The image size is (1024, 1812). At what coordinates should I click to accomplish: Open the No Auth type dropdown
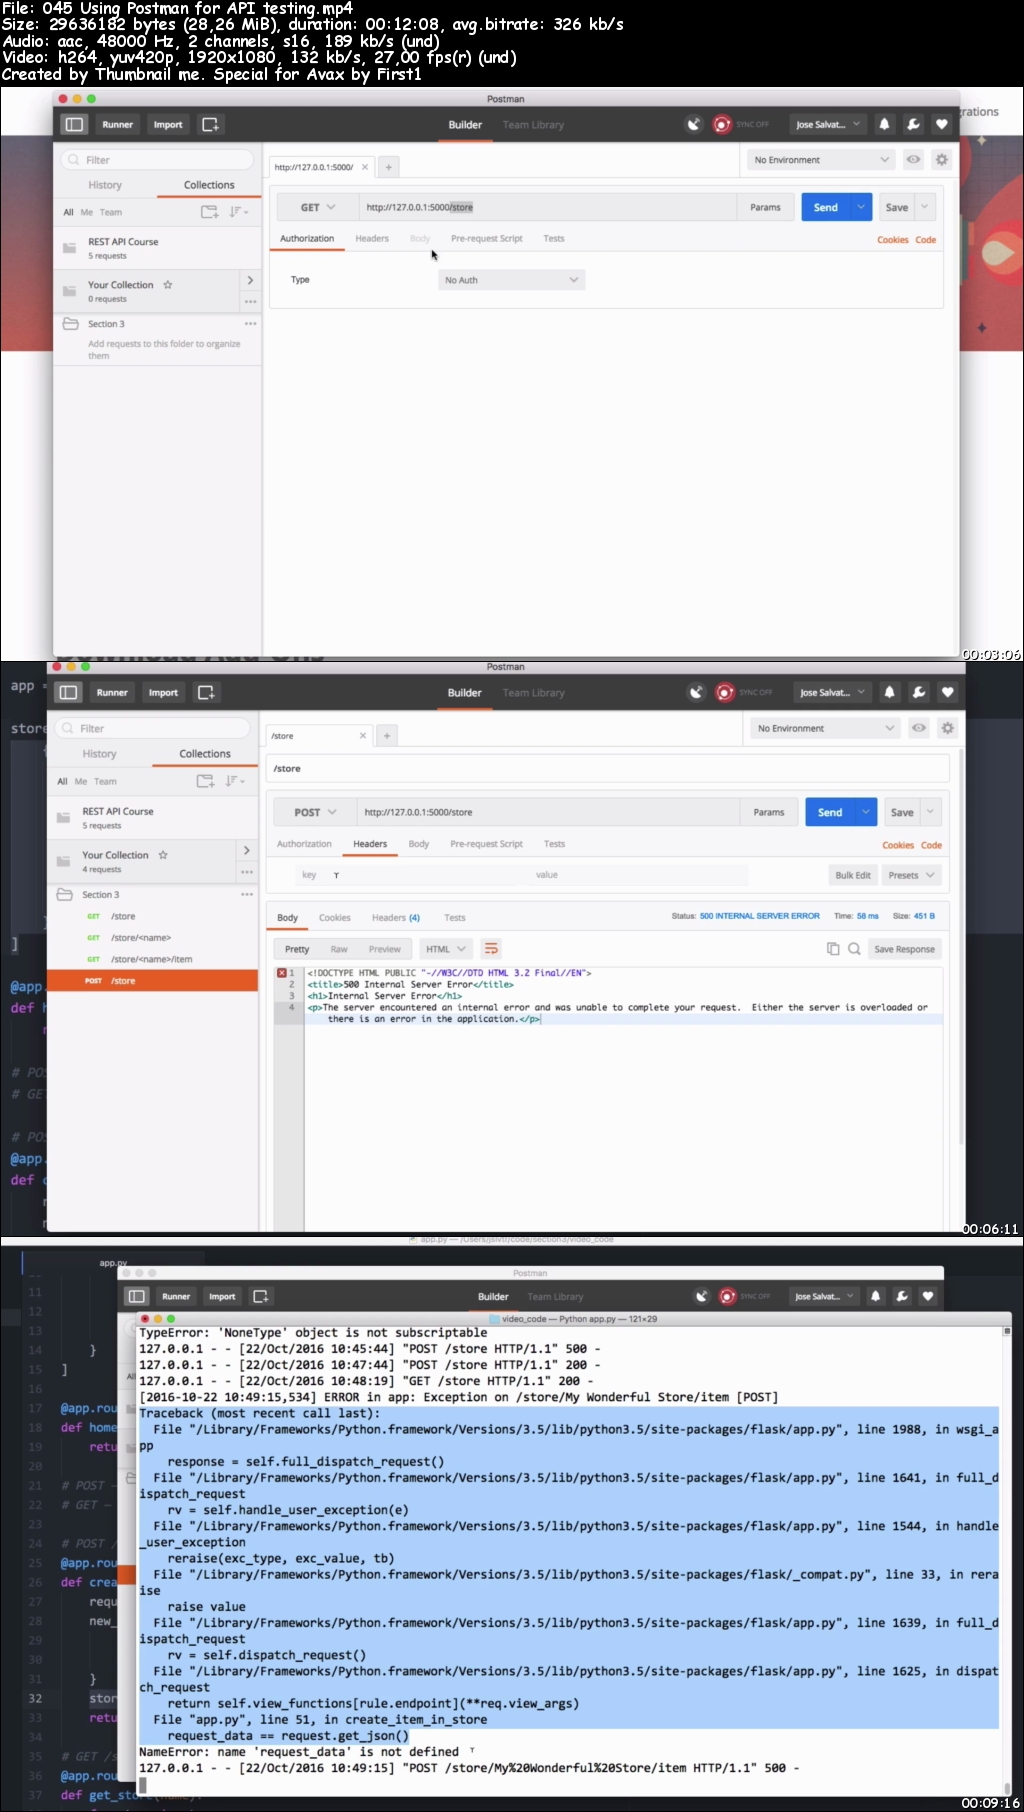(511, 280)
